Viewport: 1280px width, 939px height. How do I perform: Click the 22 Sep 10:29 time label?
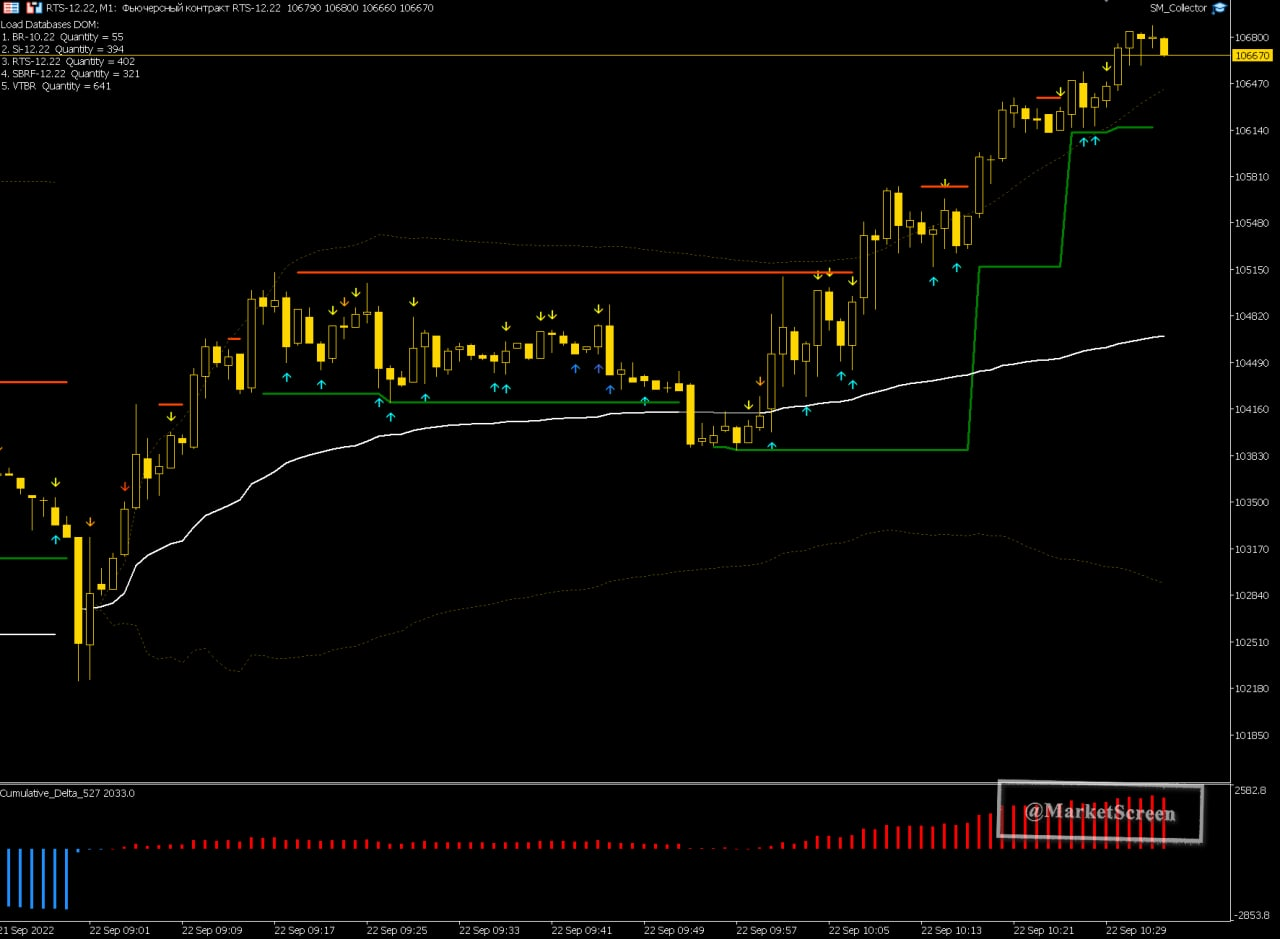tap(1136, 930)
